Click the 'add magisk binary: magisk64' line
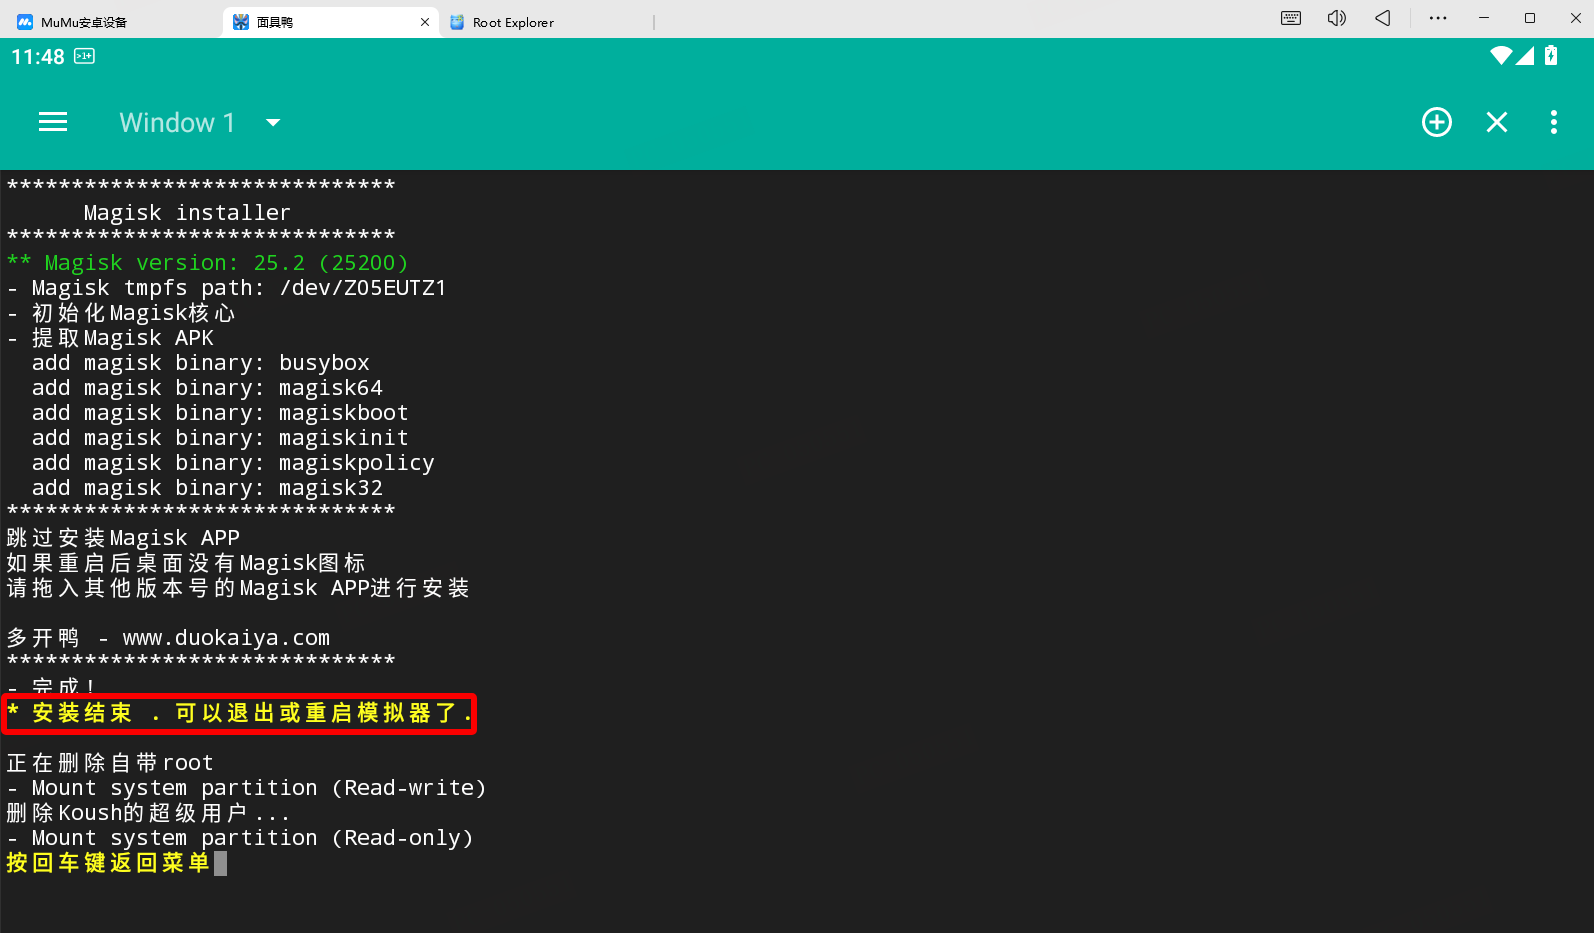The height and width of the screenshot is (933, 1594). pyautogui.click(x=207, y=388)
